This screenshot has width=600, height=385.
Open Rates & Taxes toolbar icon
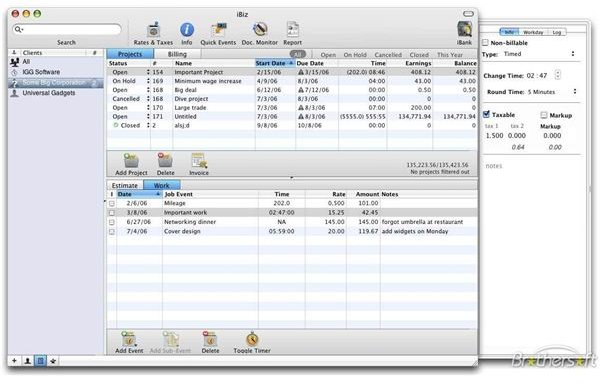153,30
